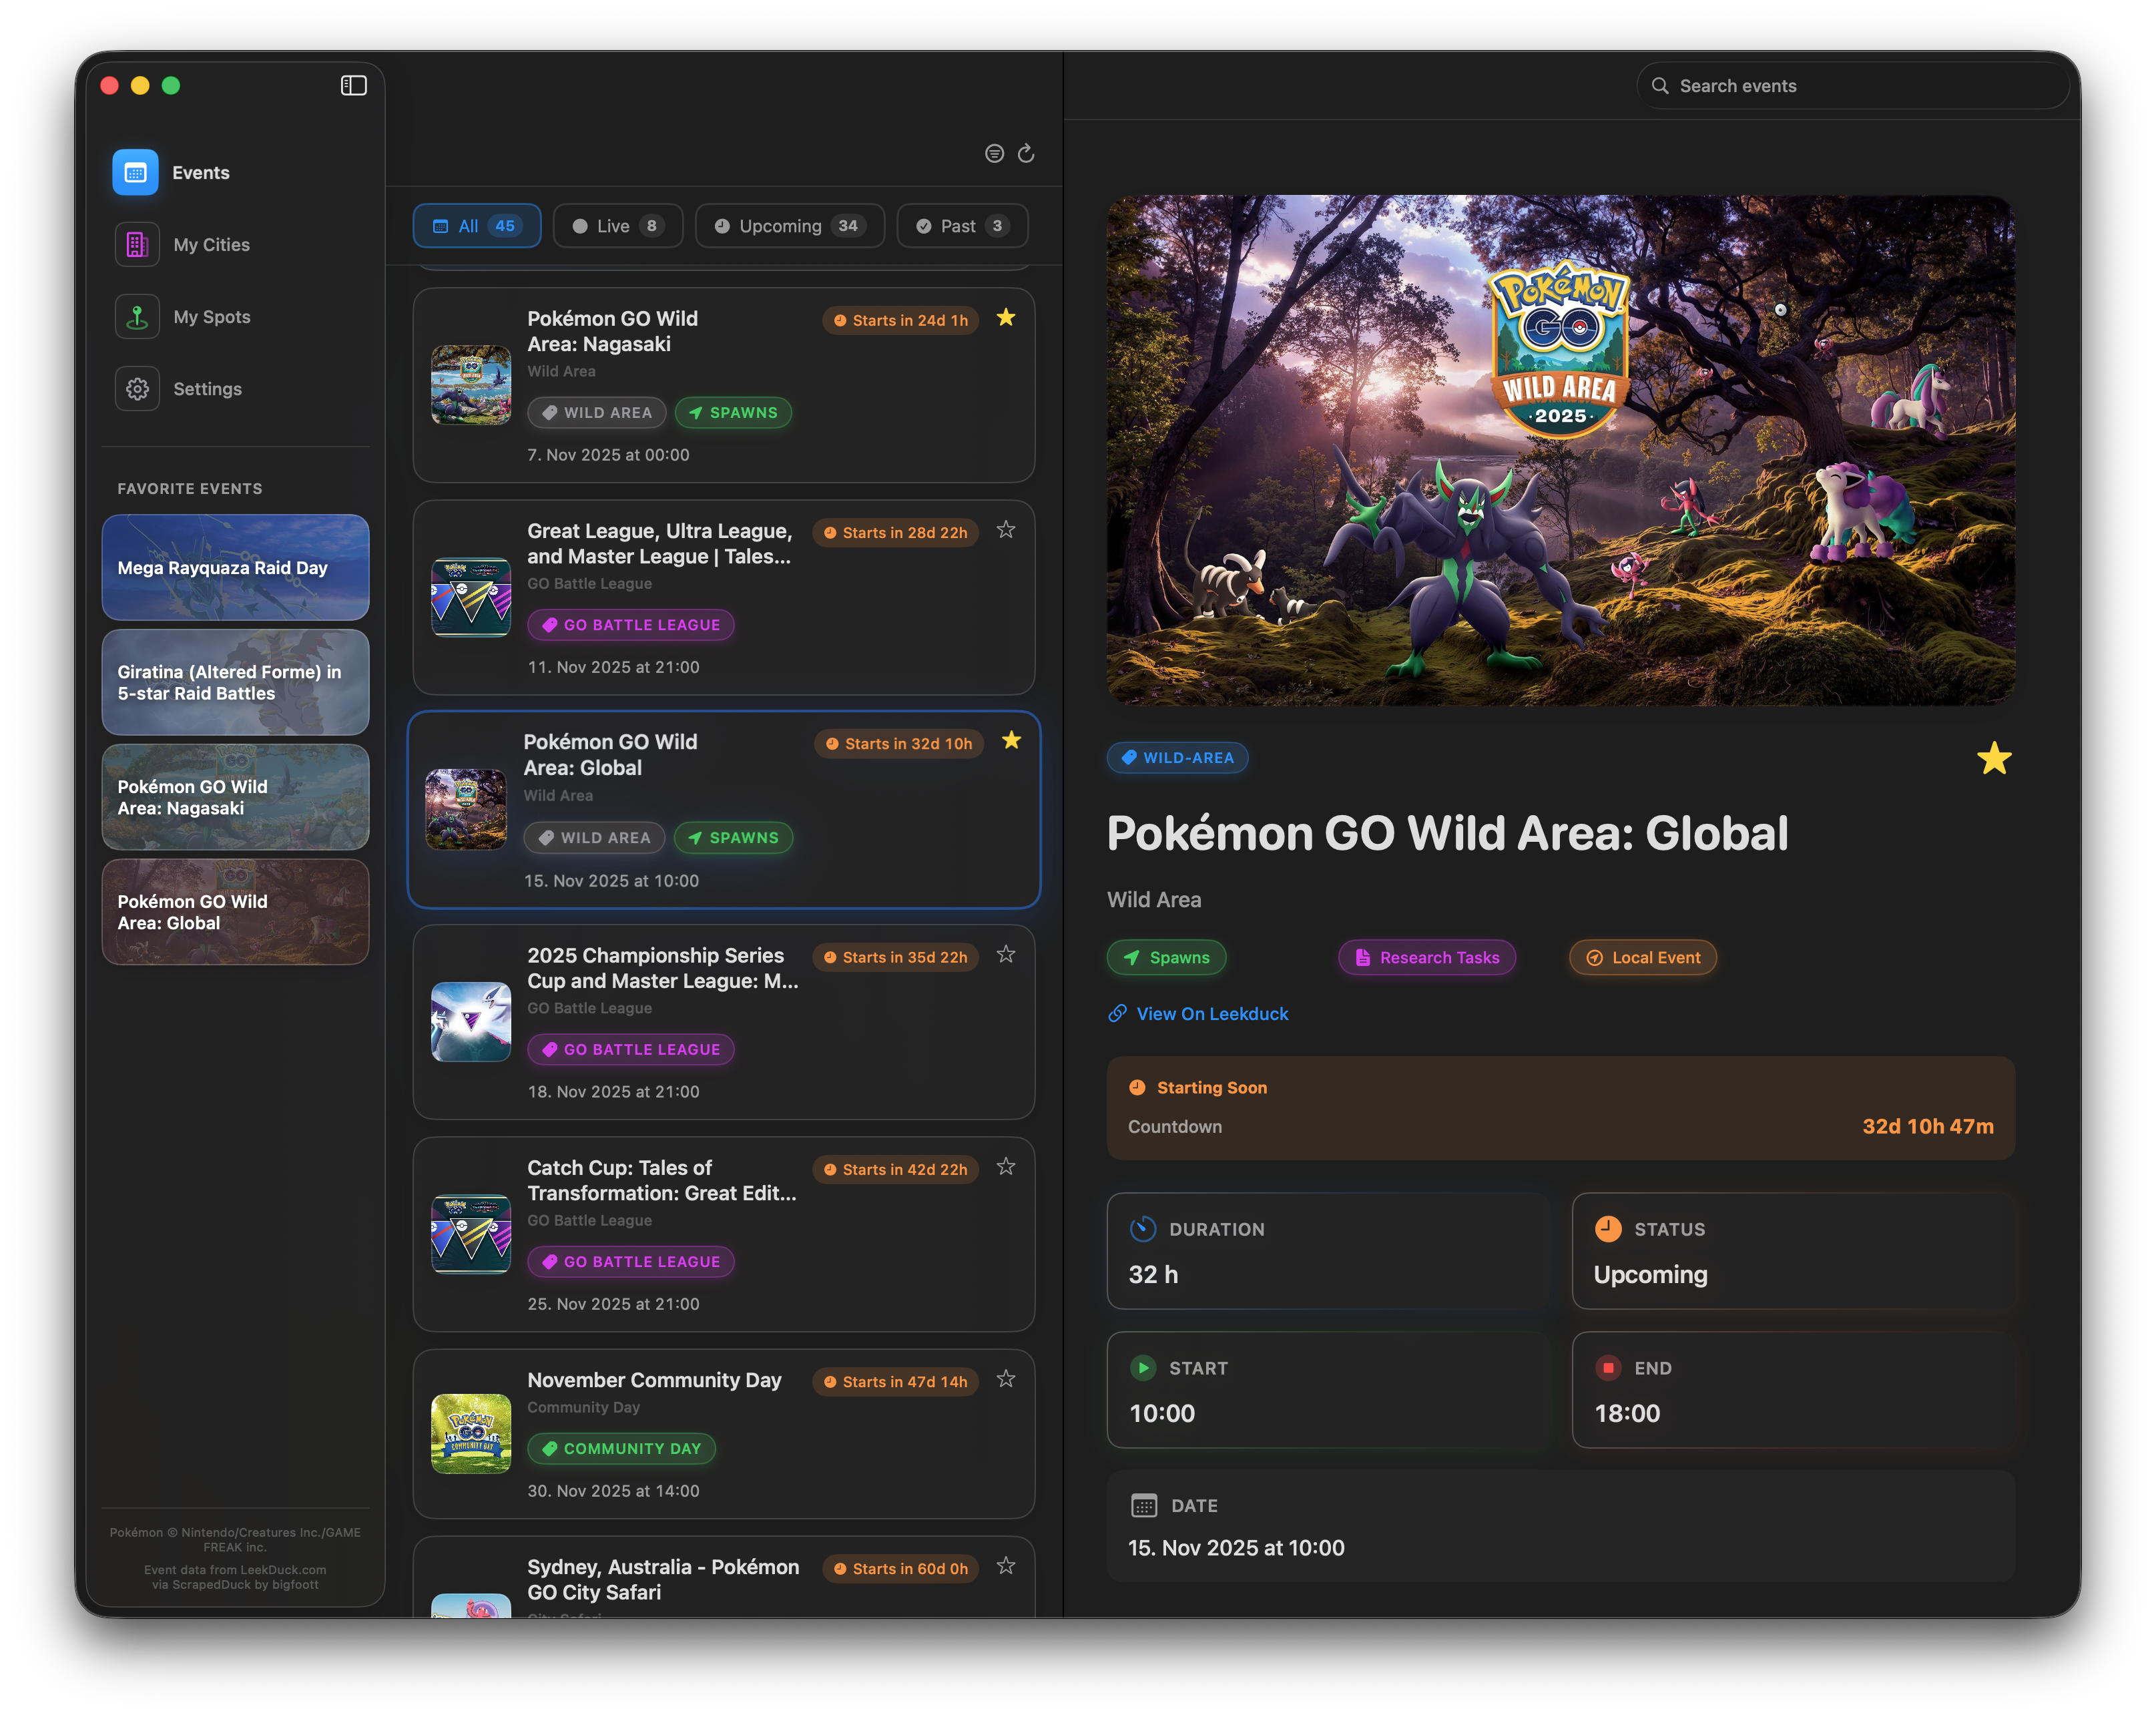The height and width of the screenshot is (1717, 2156).
Task: Open My Spots section
Action: pyautogui.click(x=211, y=317)
